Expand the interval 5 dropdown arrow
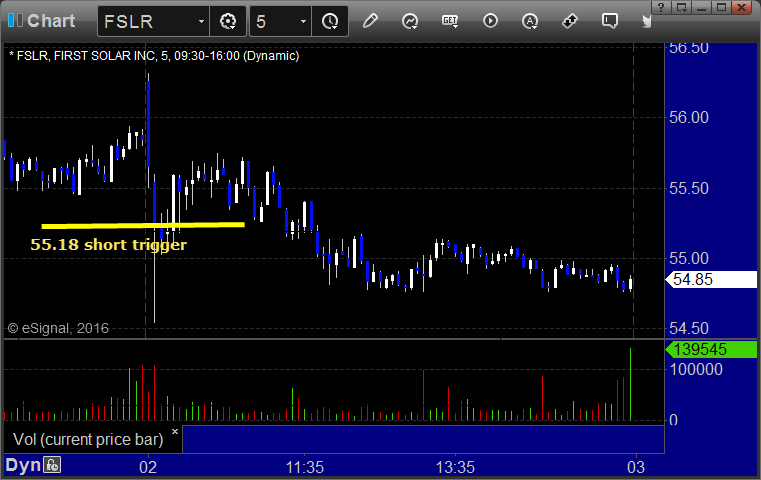This screenshot has width=761, height=480. click(303, 21)
